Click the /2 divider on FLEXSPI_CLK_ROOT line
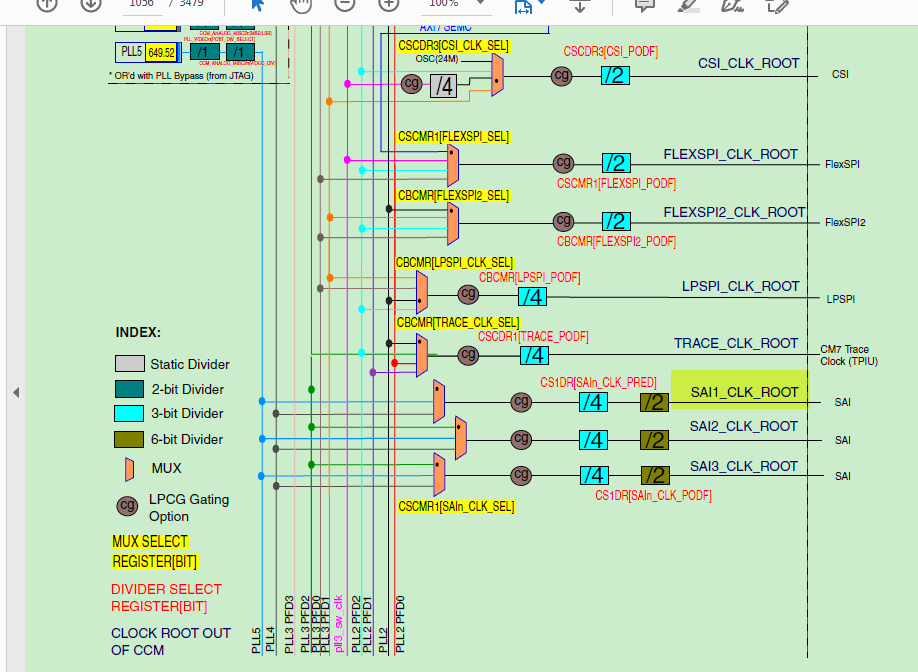Image resolution: width=918 pixels, height=672 pixels. 616,163
